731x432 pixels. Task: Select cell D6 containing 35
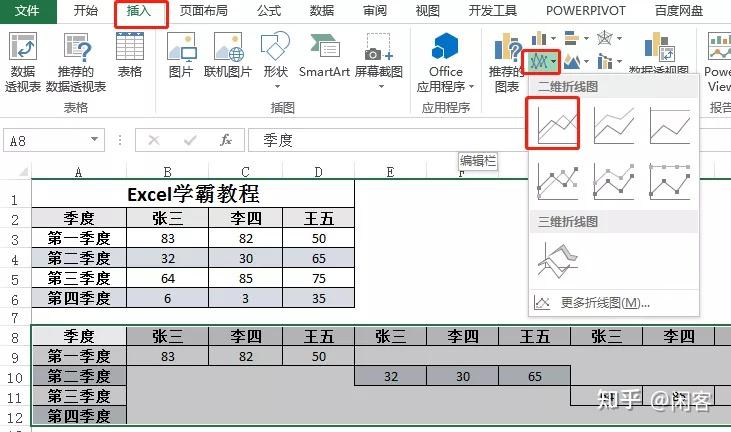(x=318, y=298)
